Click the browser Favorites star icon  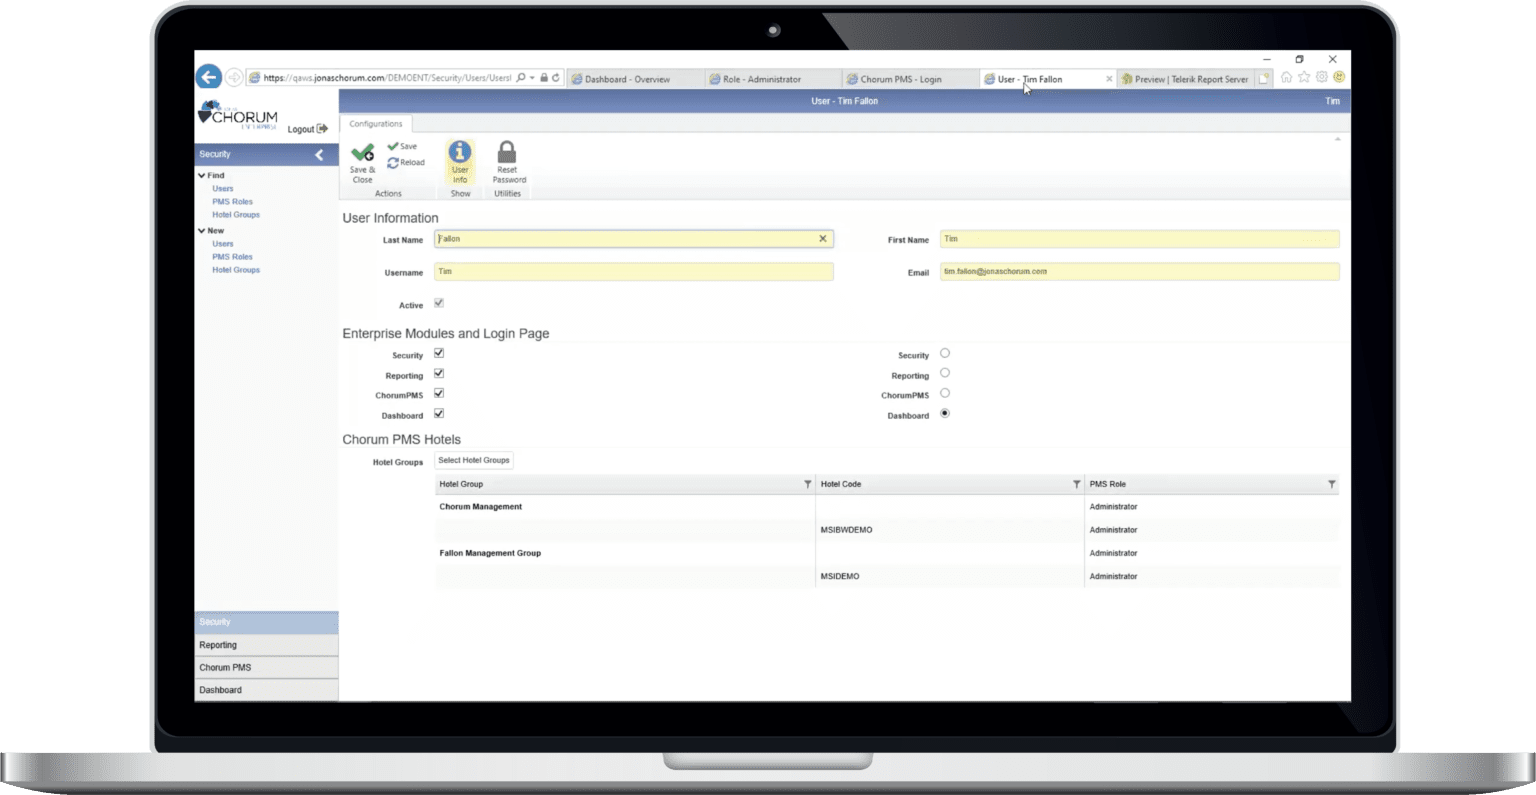click(x=1304, y=77)
